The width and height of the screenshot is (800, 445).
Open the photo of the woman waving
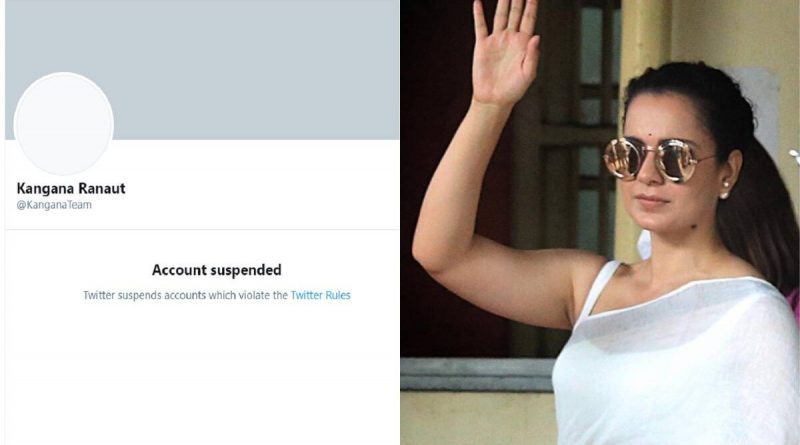[x=600, y=222]
